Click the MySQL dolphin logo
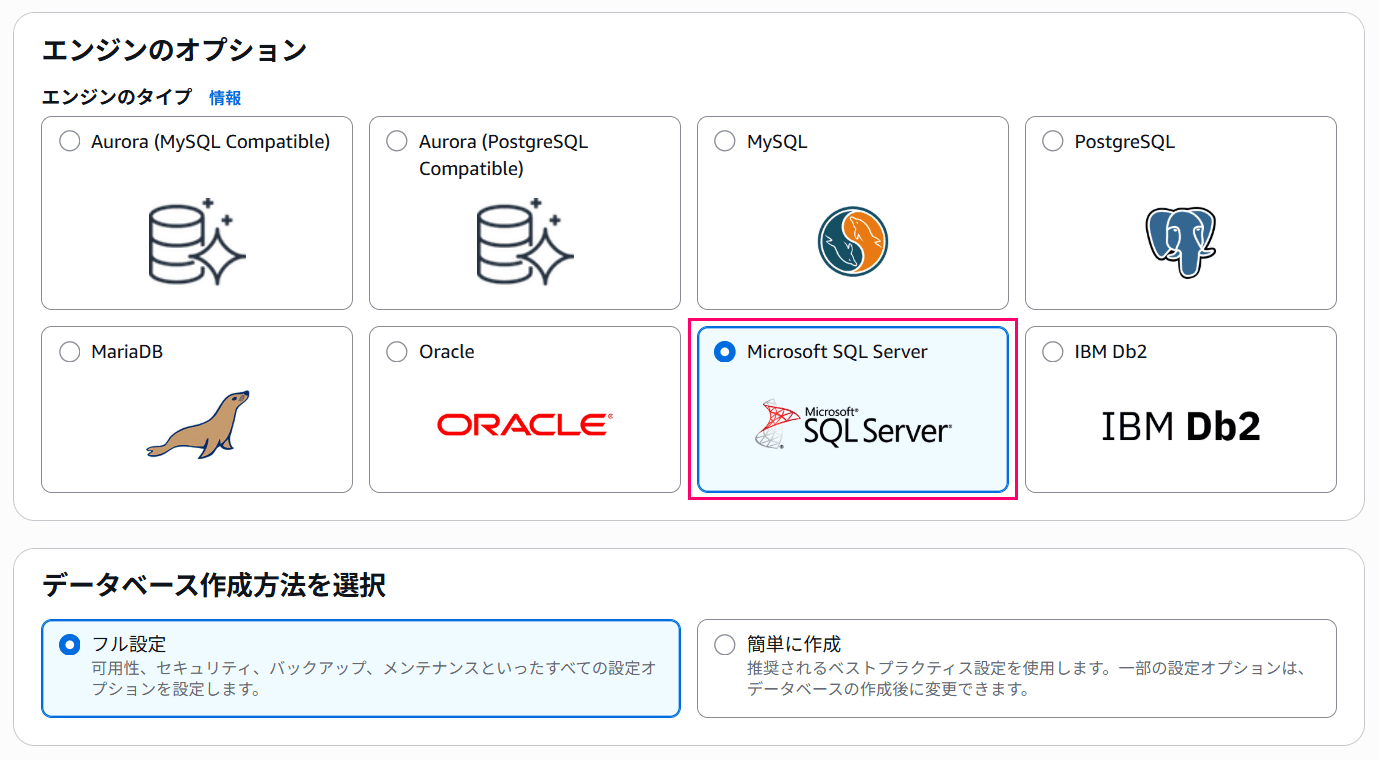The image size is (1378, 760). (853, 241)
